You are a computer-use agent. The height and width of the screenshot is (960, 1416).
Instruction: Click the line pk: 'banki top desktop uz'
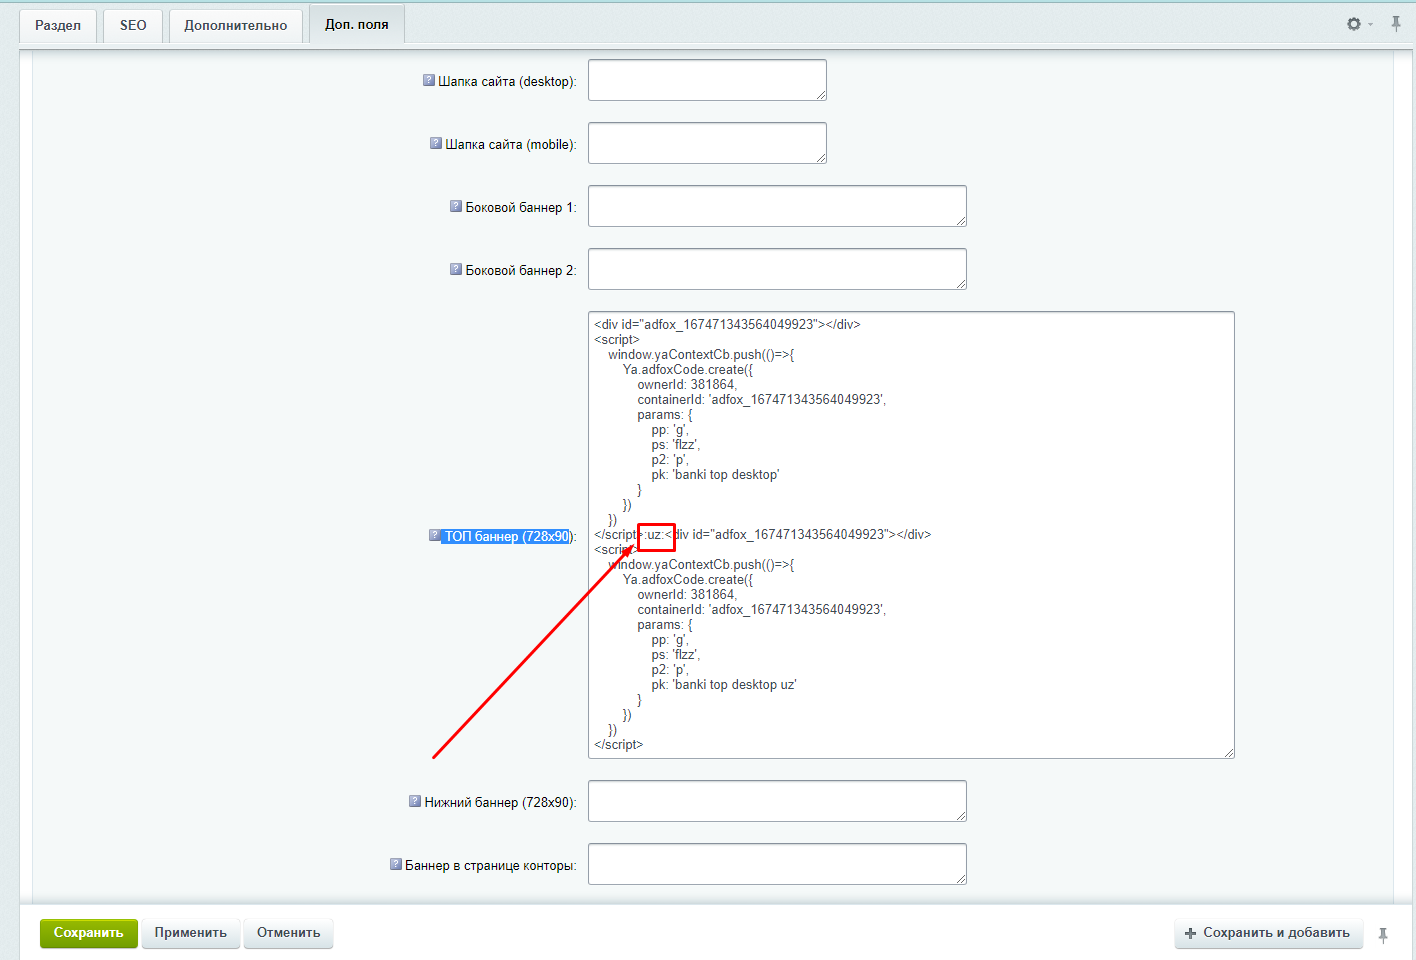pos(724,685)
